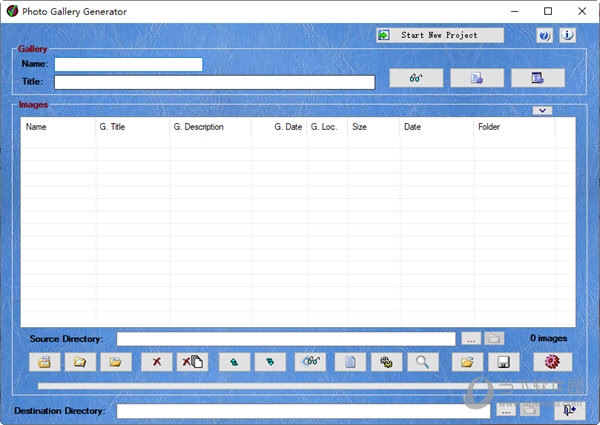
Task: Click the Name column header
Action: [58, 127]
